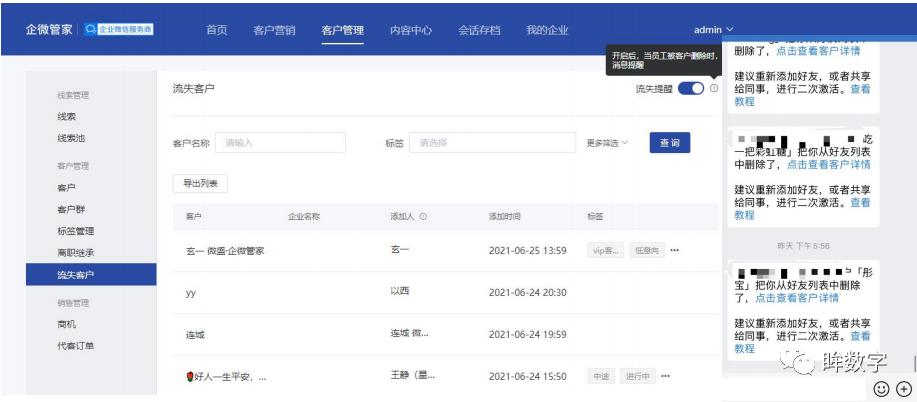Click the 添加时间 column header
This screenshot has width=917, height=402.
[x=505, y=217]
